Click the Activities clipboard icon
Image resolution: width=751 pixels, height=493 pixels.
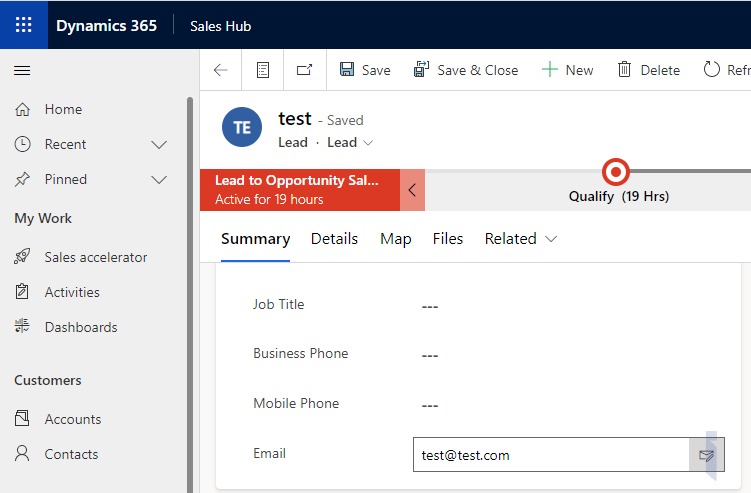(x=22, y=291)
